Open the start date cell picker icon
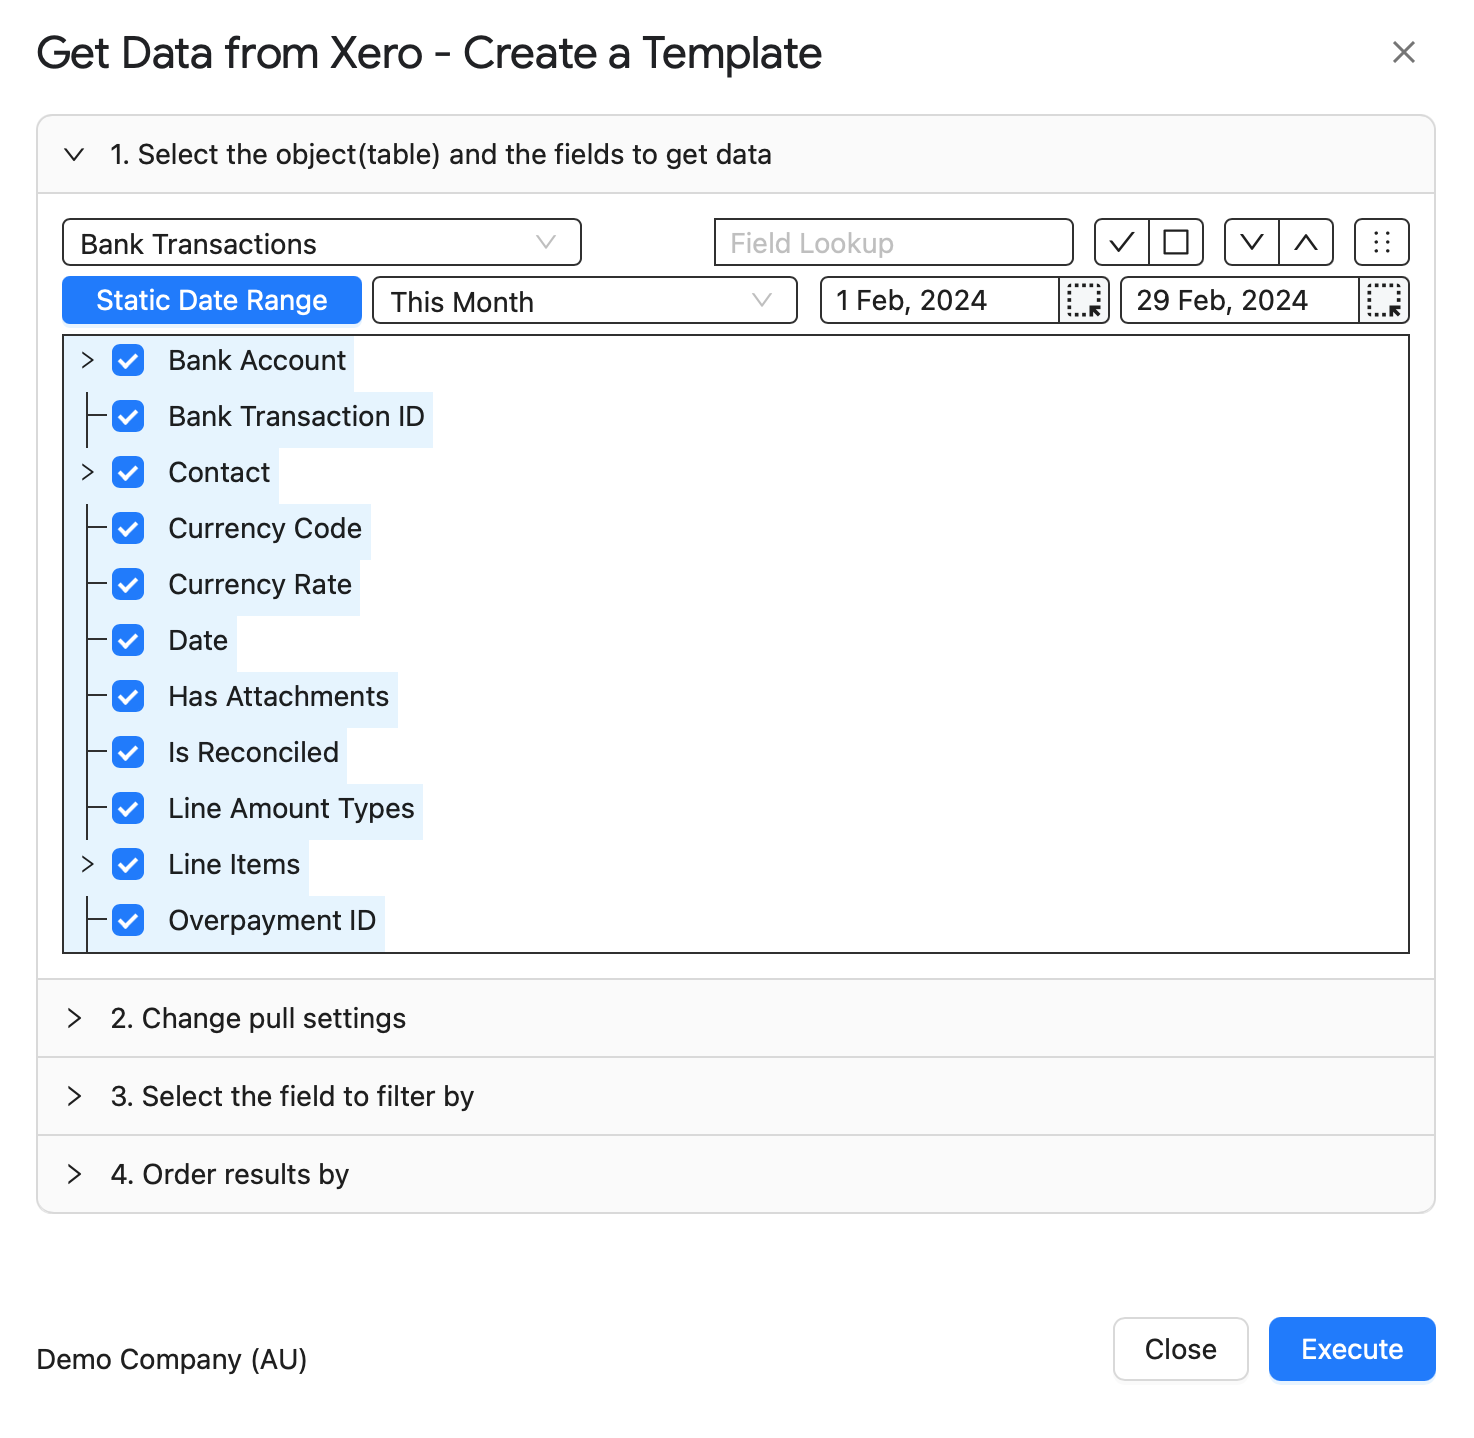The width and height of the screenshot is (1474, 1438). [1084, 300]
